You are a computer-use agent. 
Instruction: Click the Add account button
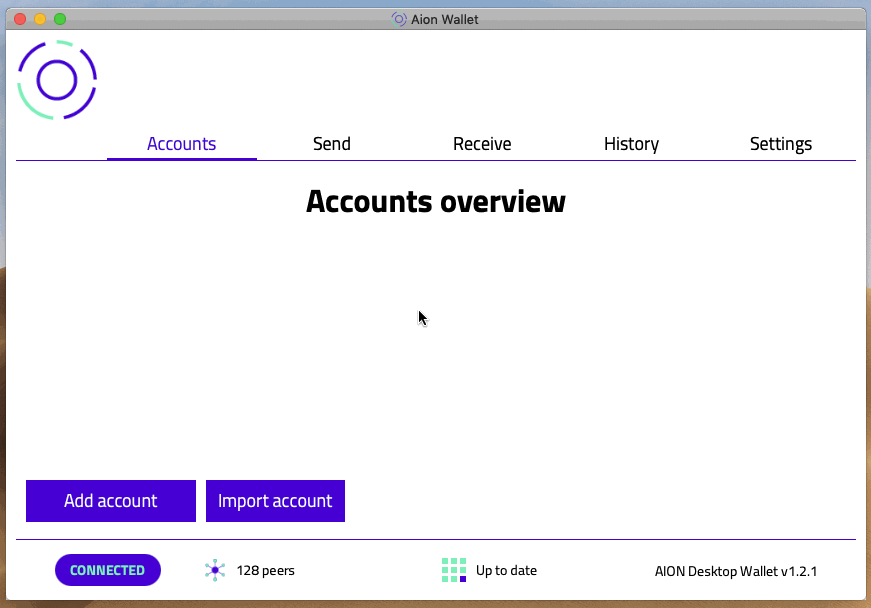(111, 501)
